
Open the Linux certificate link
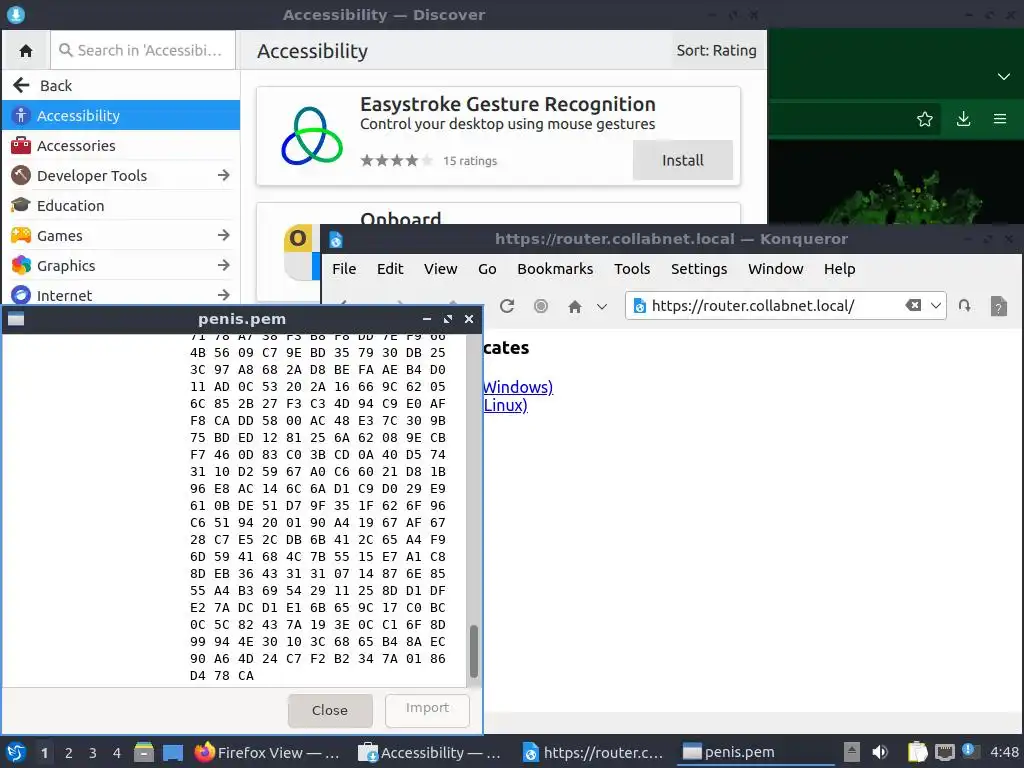[505, 405]
